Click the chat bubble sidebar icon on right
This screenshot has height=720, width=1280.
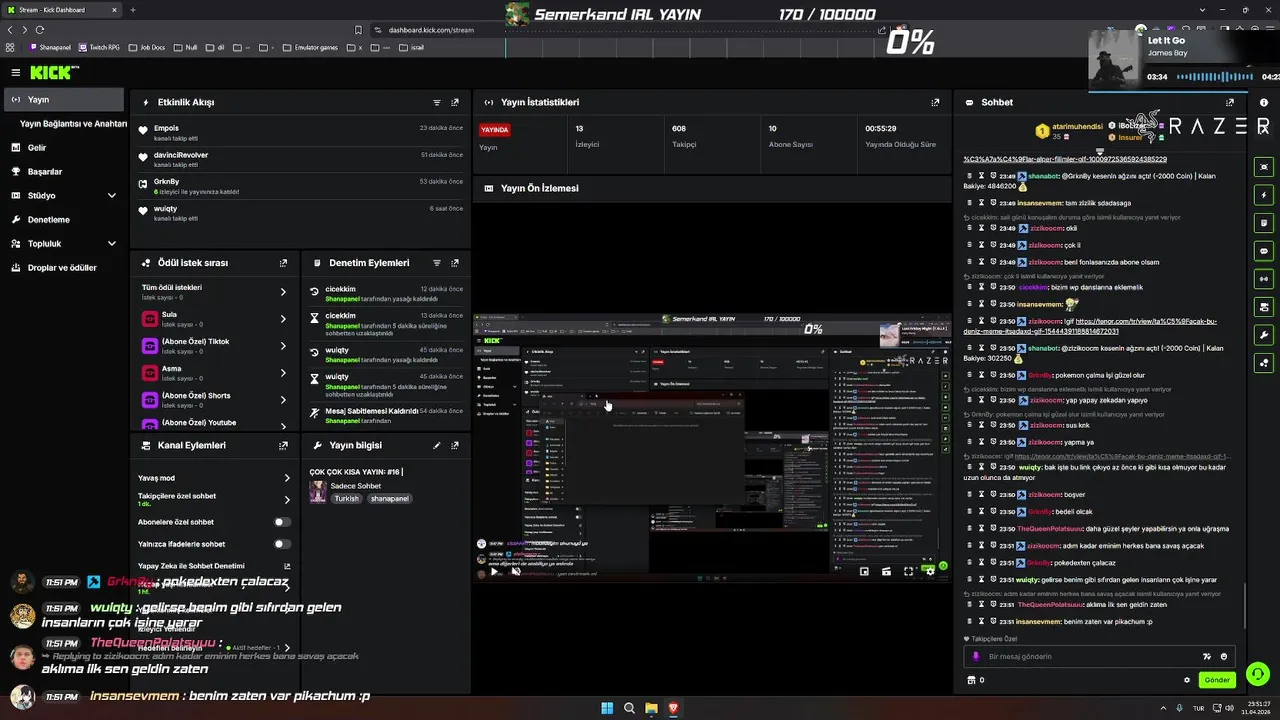[x=1264, y=251]
